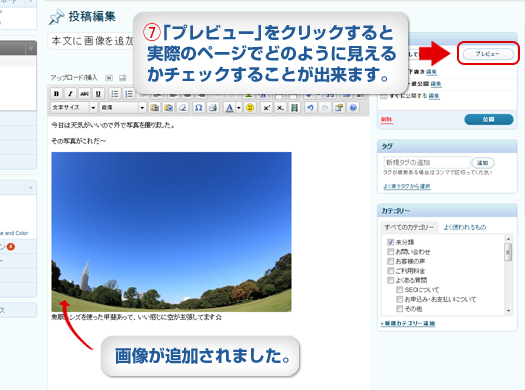The width and height of the screenshot is (525, 390).
Task: Expand the dark sidebar menu header arrow
Action: (x=31, y=49)
